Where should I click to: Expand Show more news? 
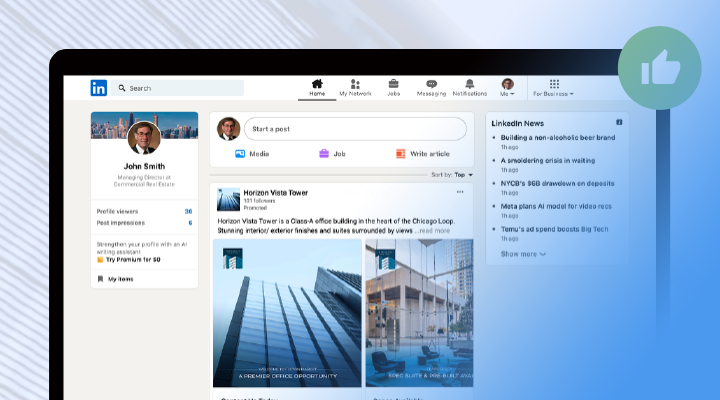tap(523, 254)
